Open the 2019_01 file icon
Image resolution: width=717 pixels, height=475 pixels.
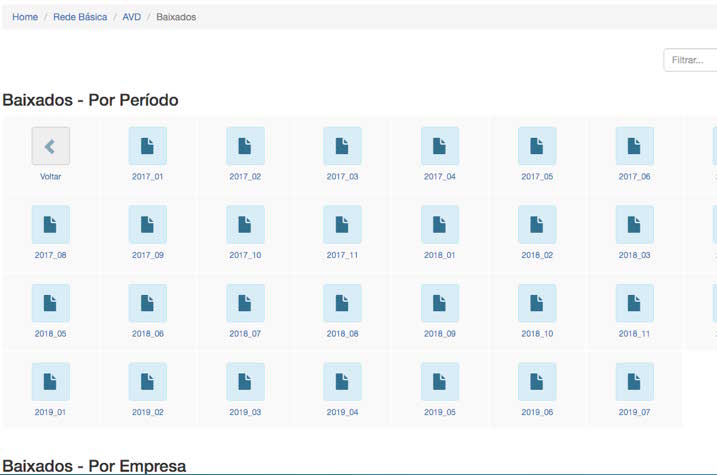(x=50, y=382)
